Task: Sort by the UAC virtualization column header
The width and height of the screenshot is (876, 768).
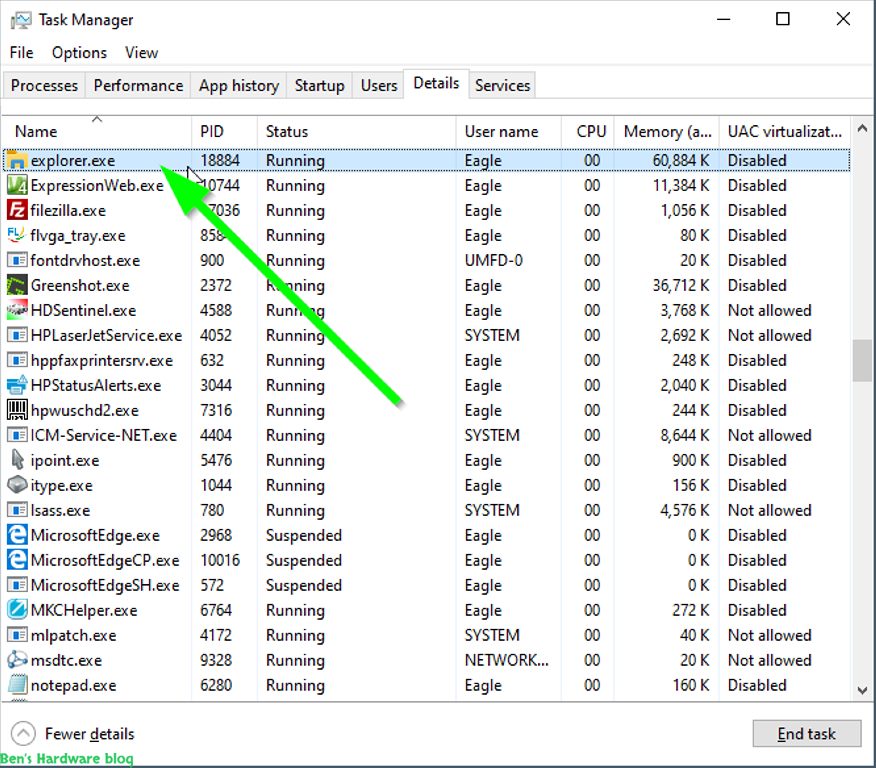Action: (784, 132)
